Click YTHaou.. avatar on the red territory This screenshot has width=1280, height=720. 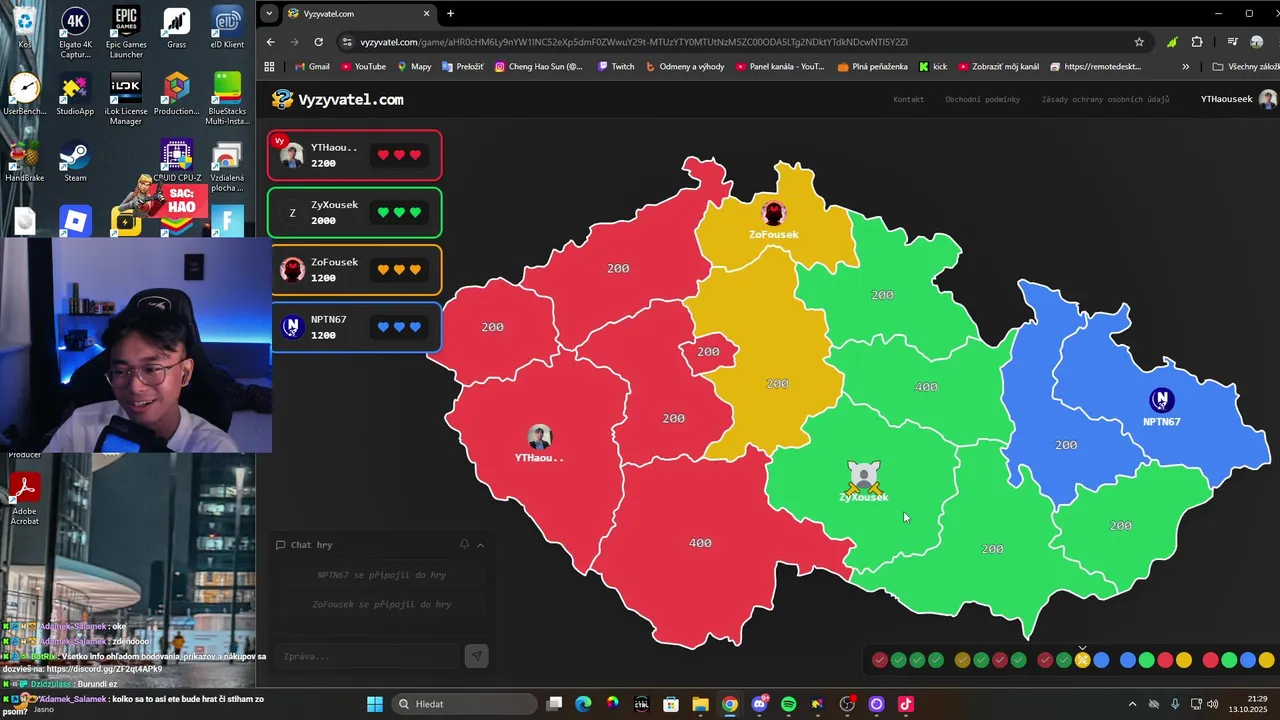click(x=540, y=437)
